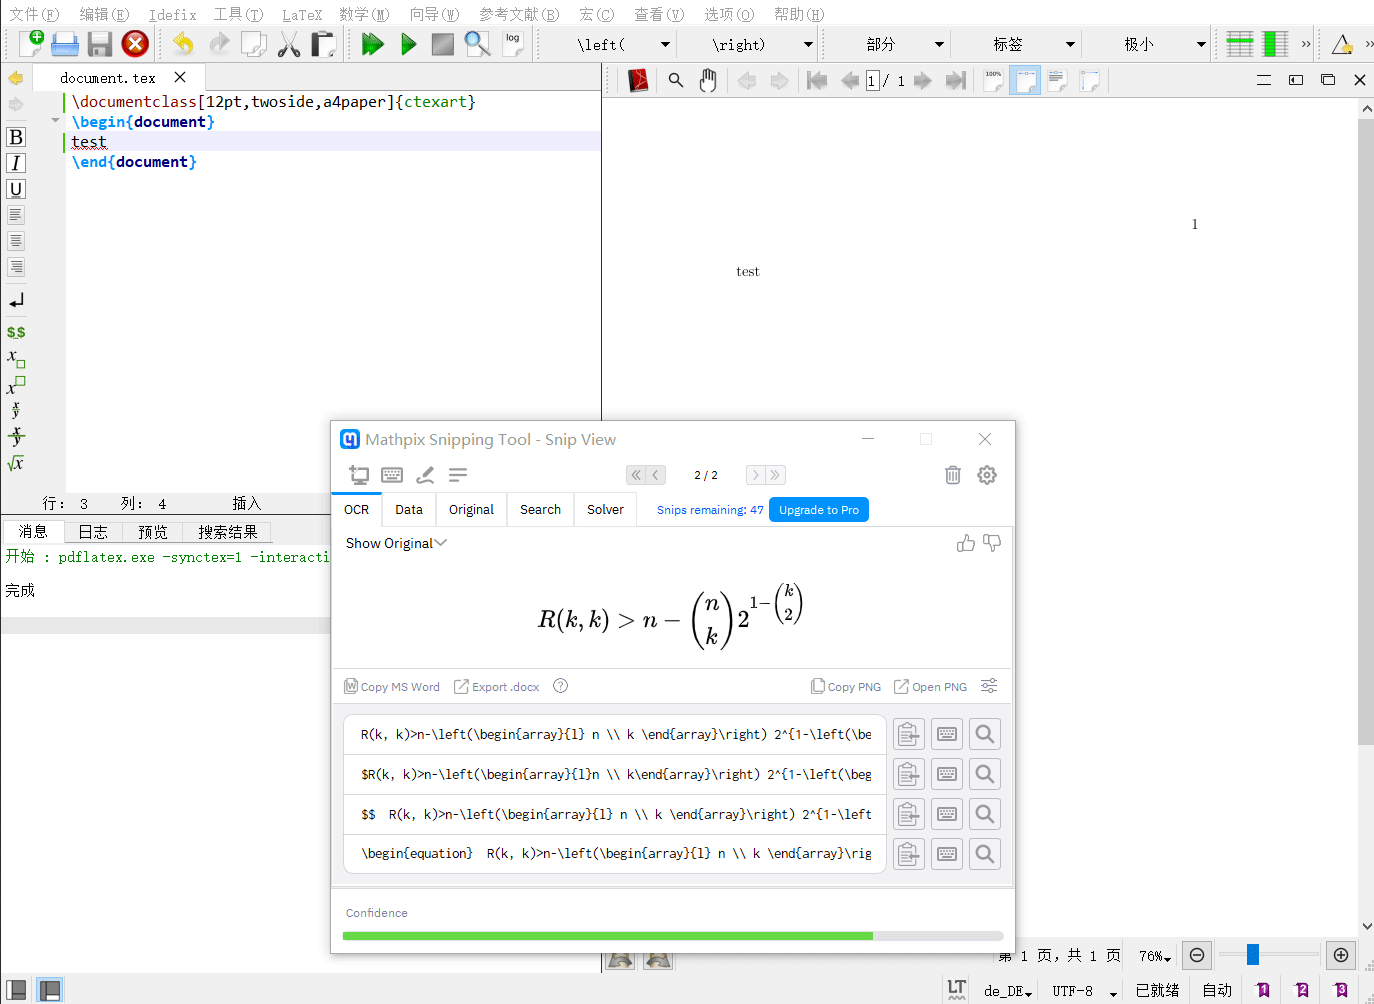Run Build & View with the double green arrow
The width and height of the screenshot is (1374, 1004).
(372, 44)
